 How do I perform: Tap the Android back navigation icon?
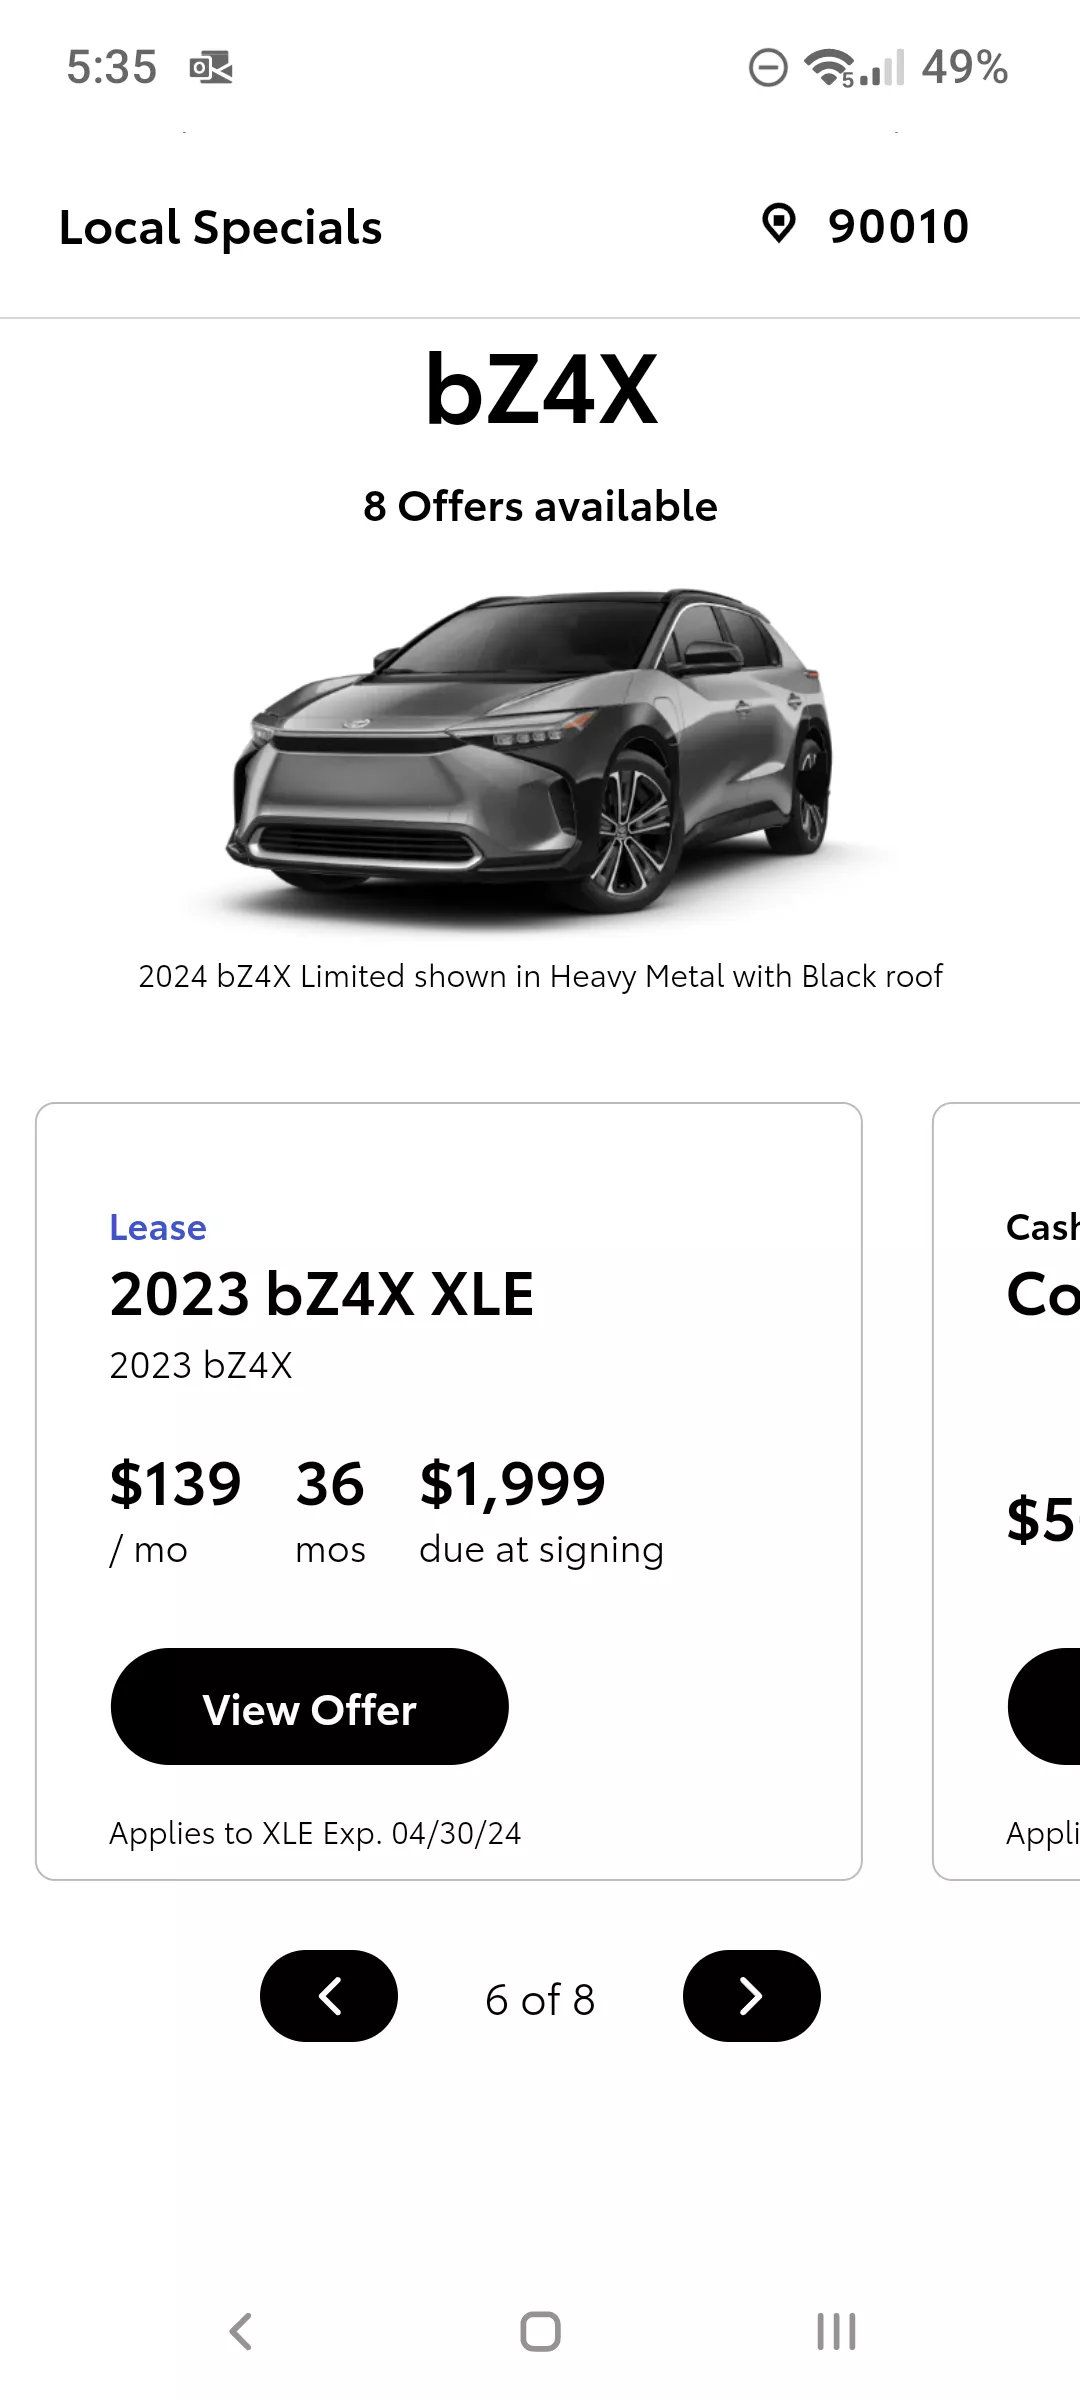(x=241, y=2331)
